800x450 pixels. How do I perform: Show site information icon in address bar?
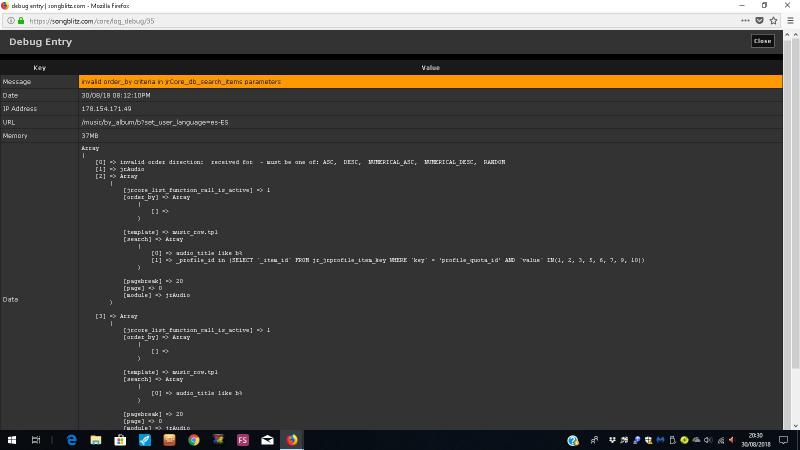[11, 21]
